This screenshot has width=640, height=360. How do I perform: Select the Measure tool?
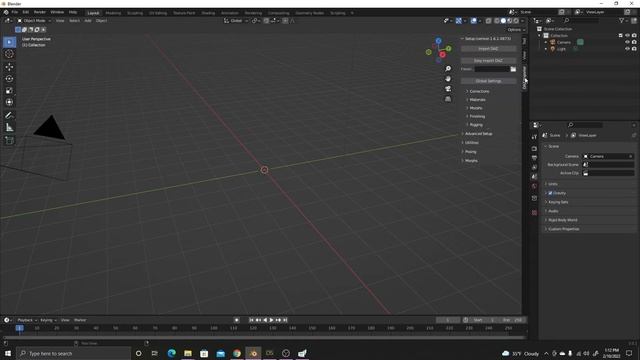point(9,128)
